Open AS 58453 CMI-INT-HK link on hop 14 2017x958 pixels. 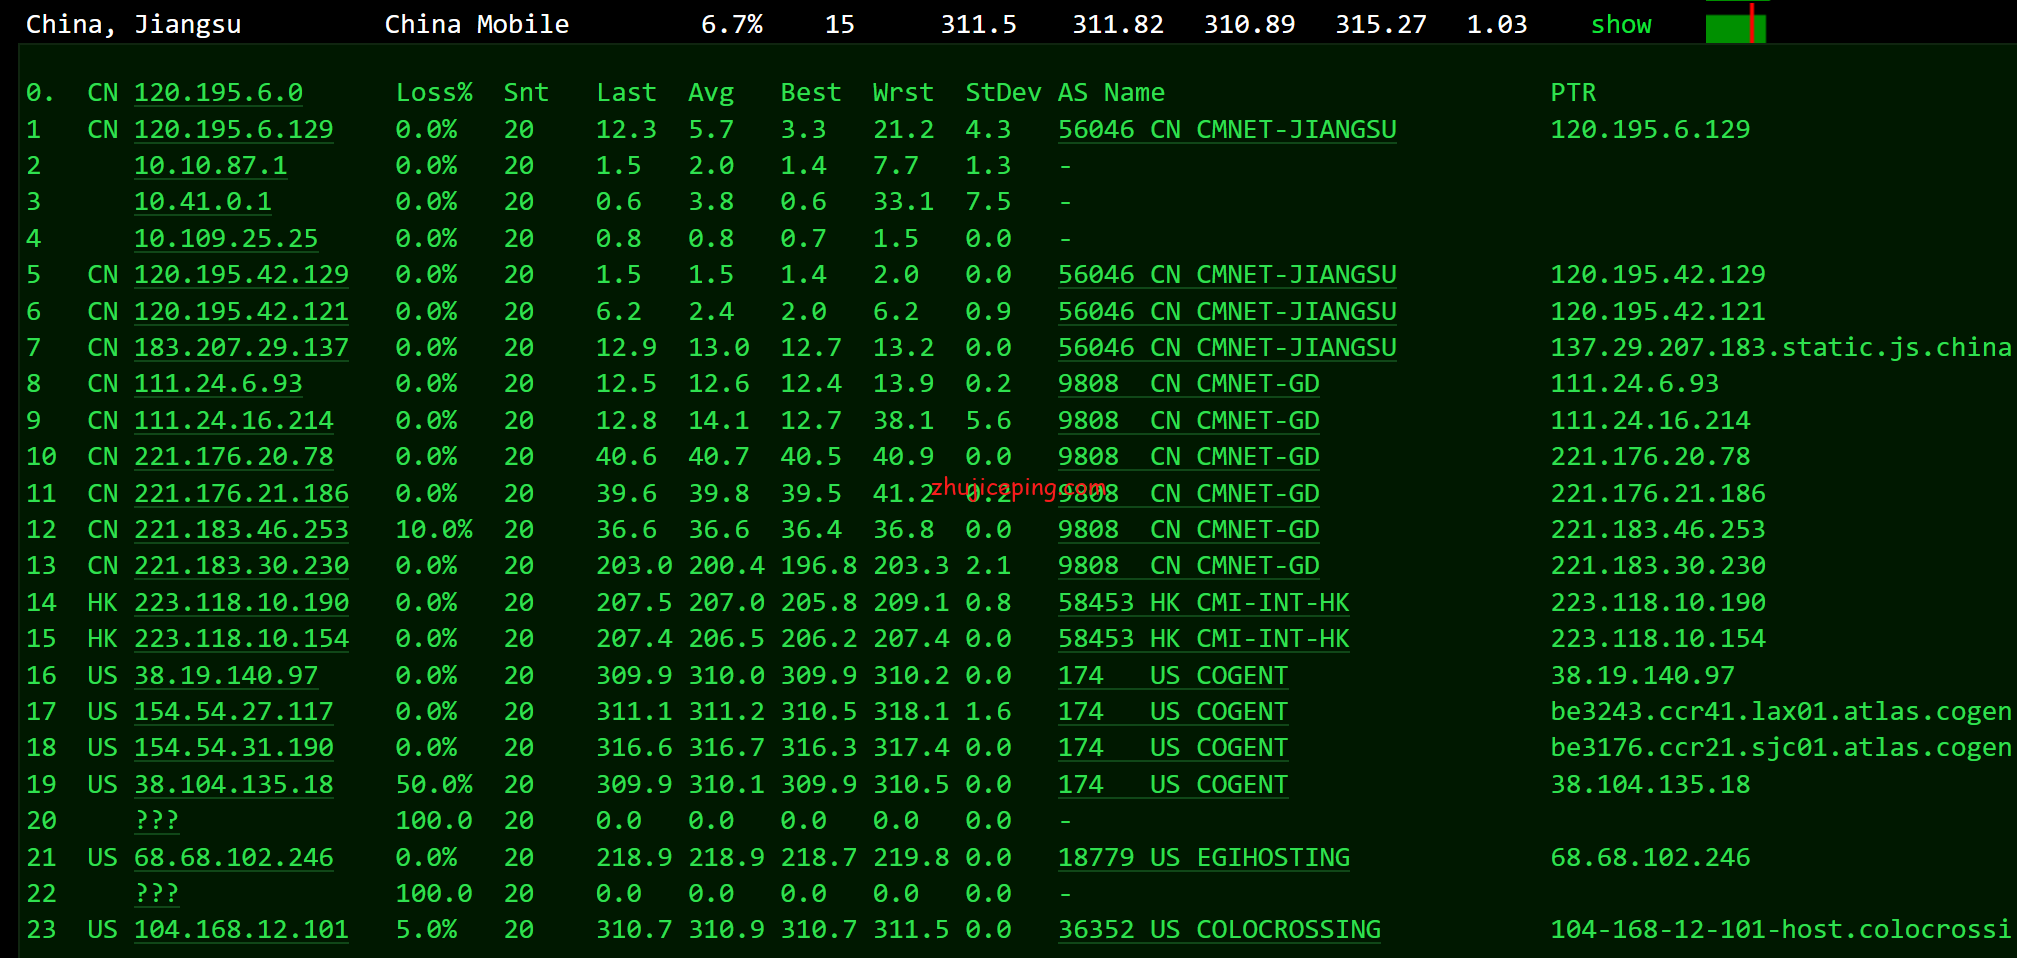pyautogui.click(x=1204, y=603)
